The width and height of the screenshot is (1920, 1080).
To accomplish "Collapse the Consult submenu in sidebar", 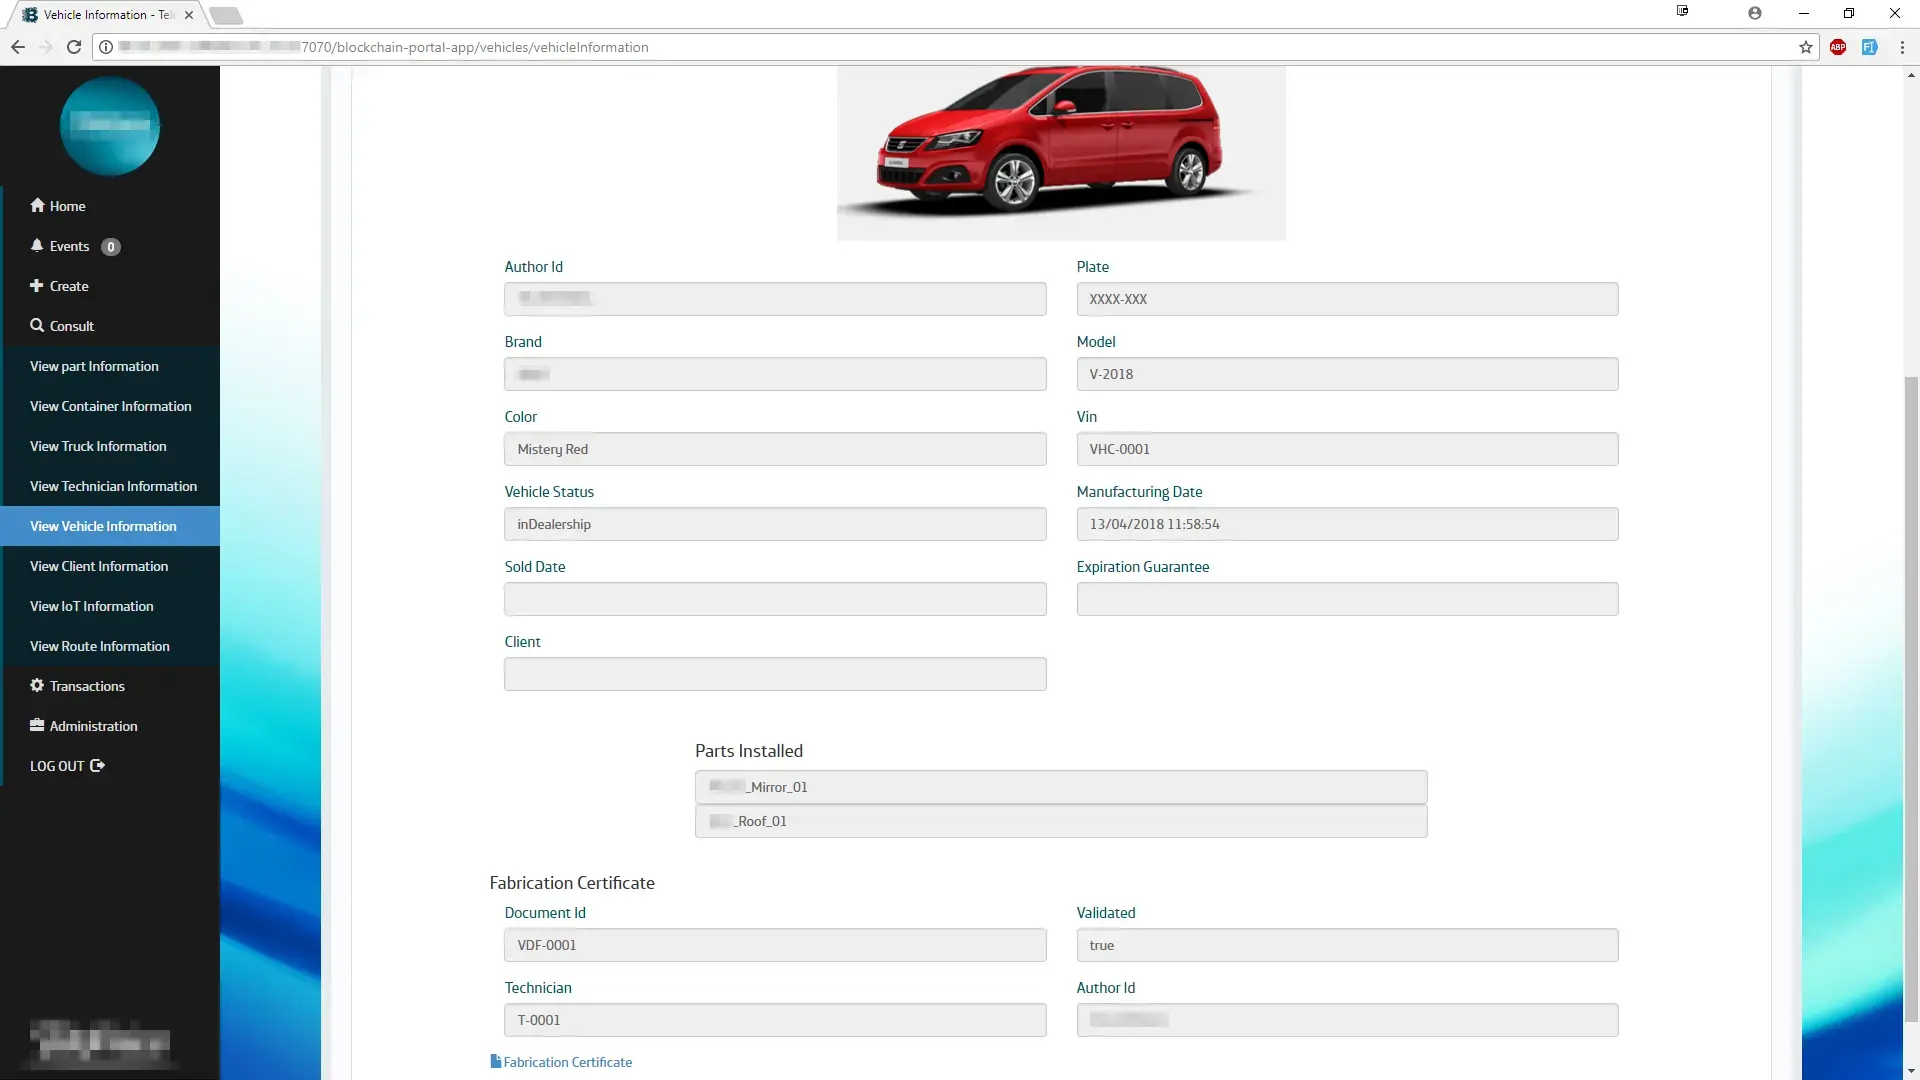I will (x=72, y=326).
